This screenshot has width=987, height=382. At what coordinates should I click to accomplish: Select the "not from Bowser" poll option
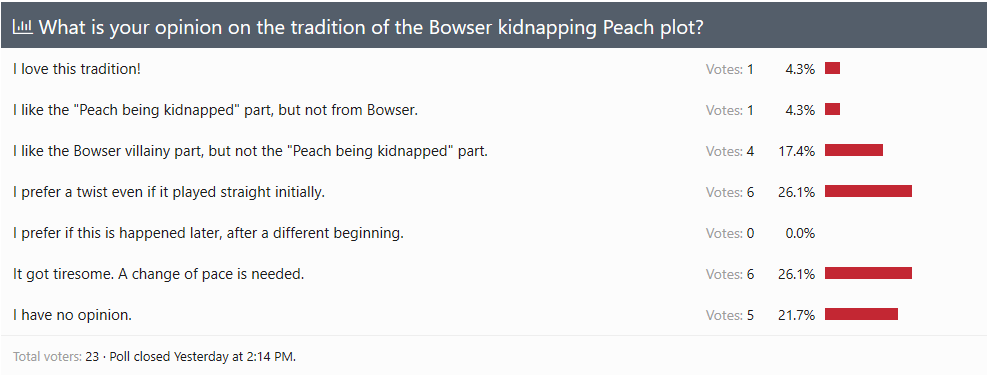(x=215, y=110)
